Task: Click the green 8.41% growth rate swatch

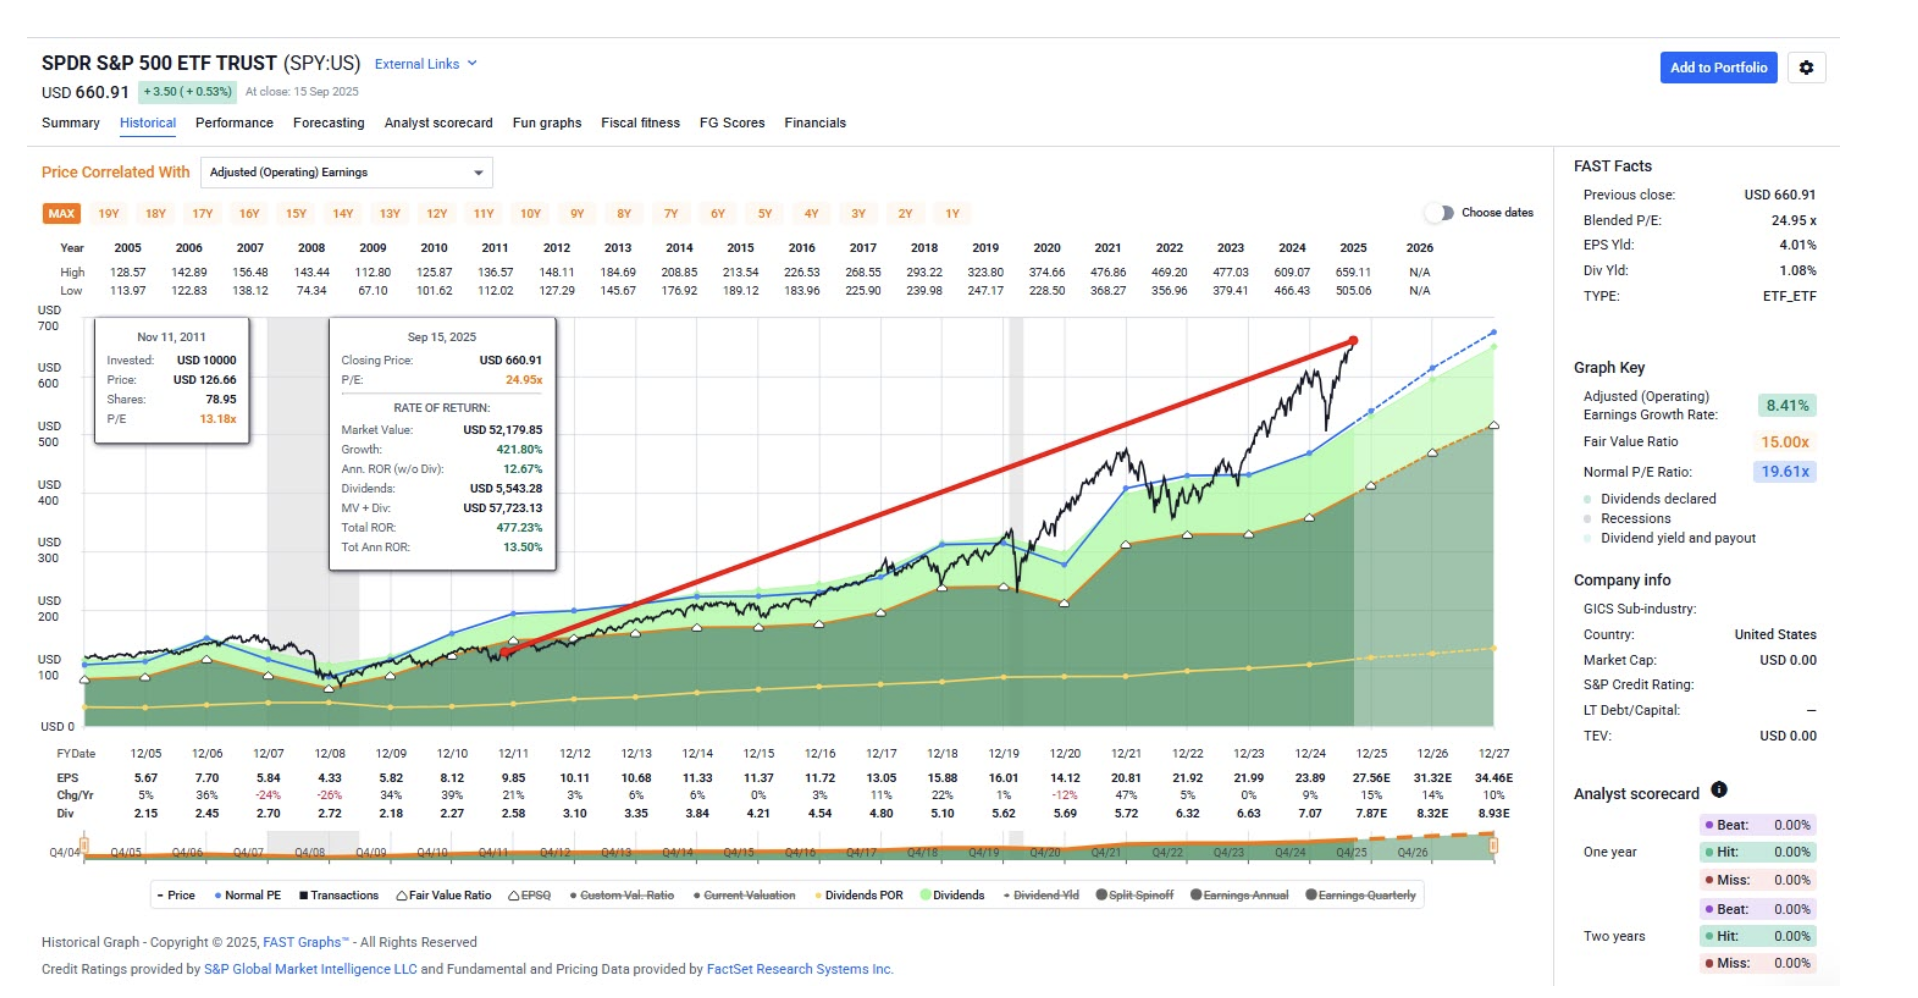Action: [1787, 406]
